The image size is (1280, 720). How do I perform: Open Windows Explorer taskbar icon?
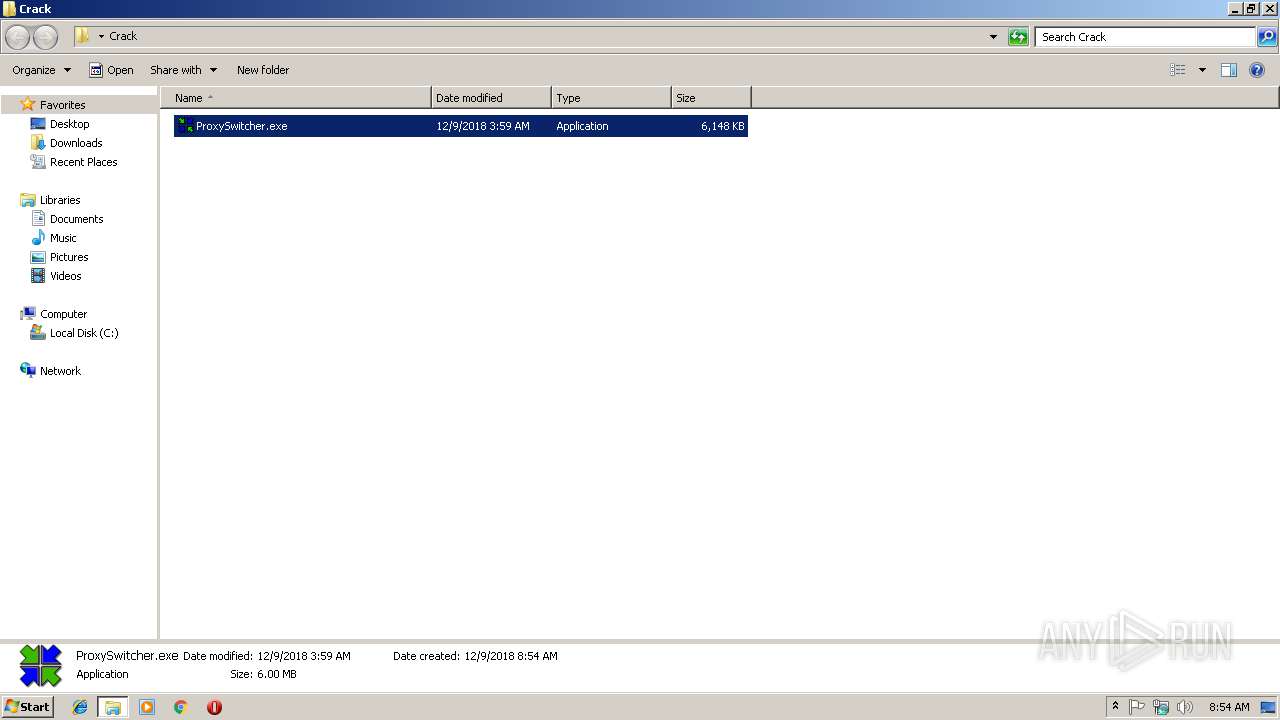tap(113, 707)
